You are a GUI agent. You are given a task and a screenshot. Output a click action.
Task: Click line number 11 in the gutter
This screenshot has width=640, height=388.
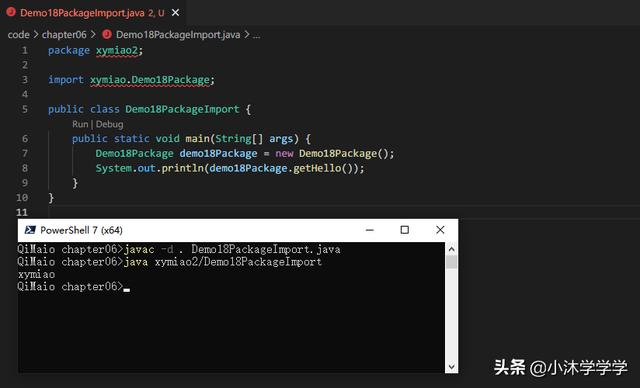click(22, 212)
